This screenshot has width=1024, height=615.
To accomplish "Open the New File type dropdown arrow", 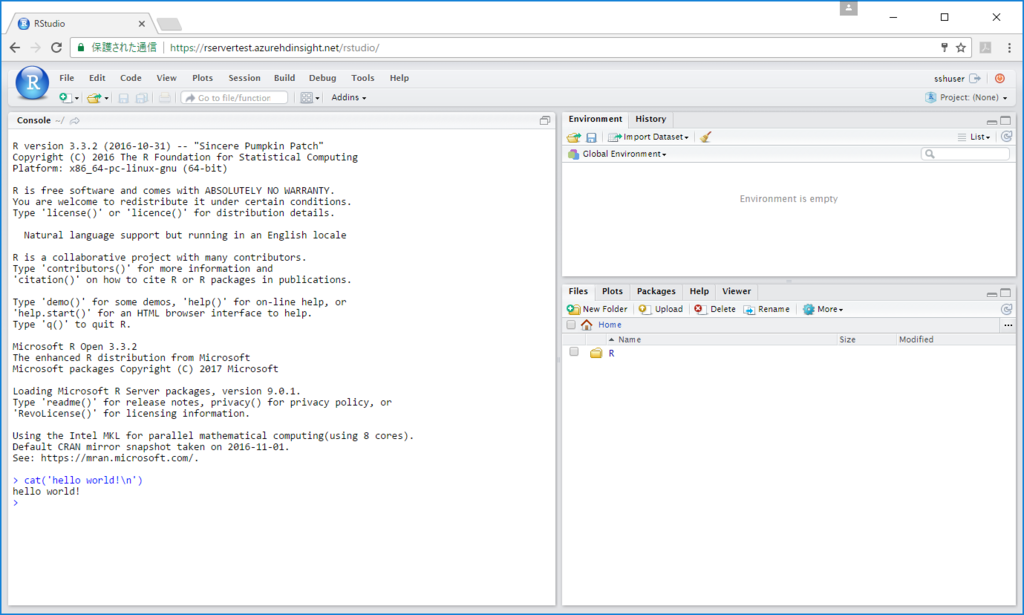I will [x=76, y=98].
